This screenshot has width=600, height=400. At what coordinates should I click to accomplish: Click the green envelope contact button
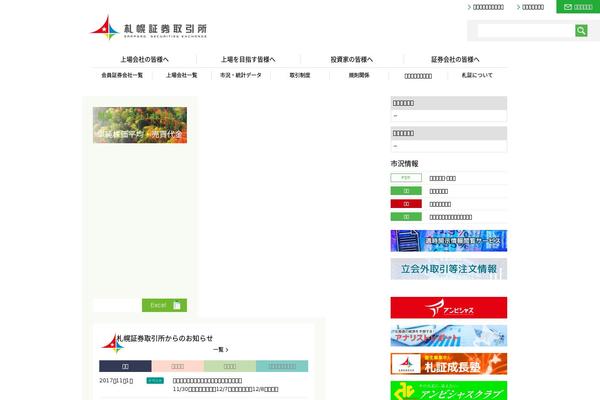(578, 7)
